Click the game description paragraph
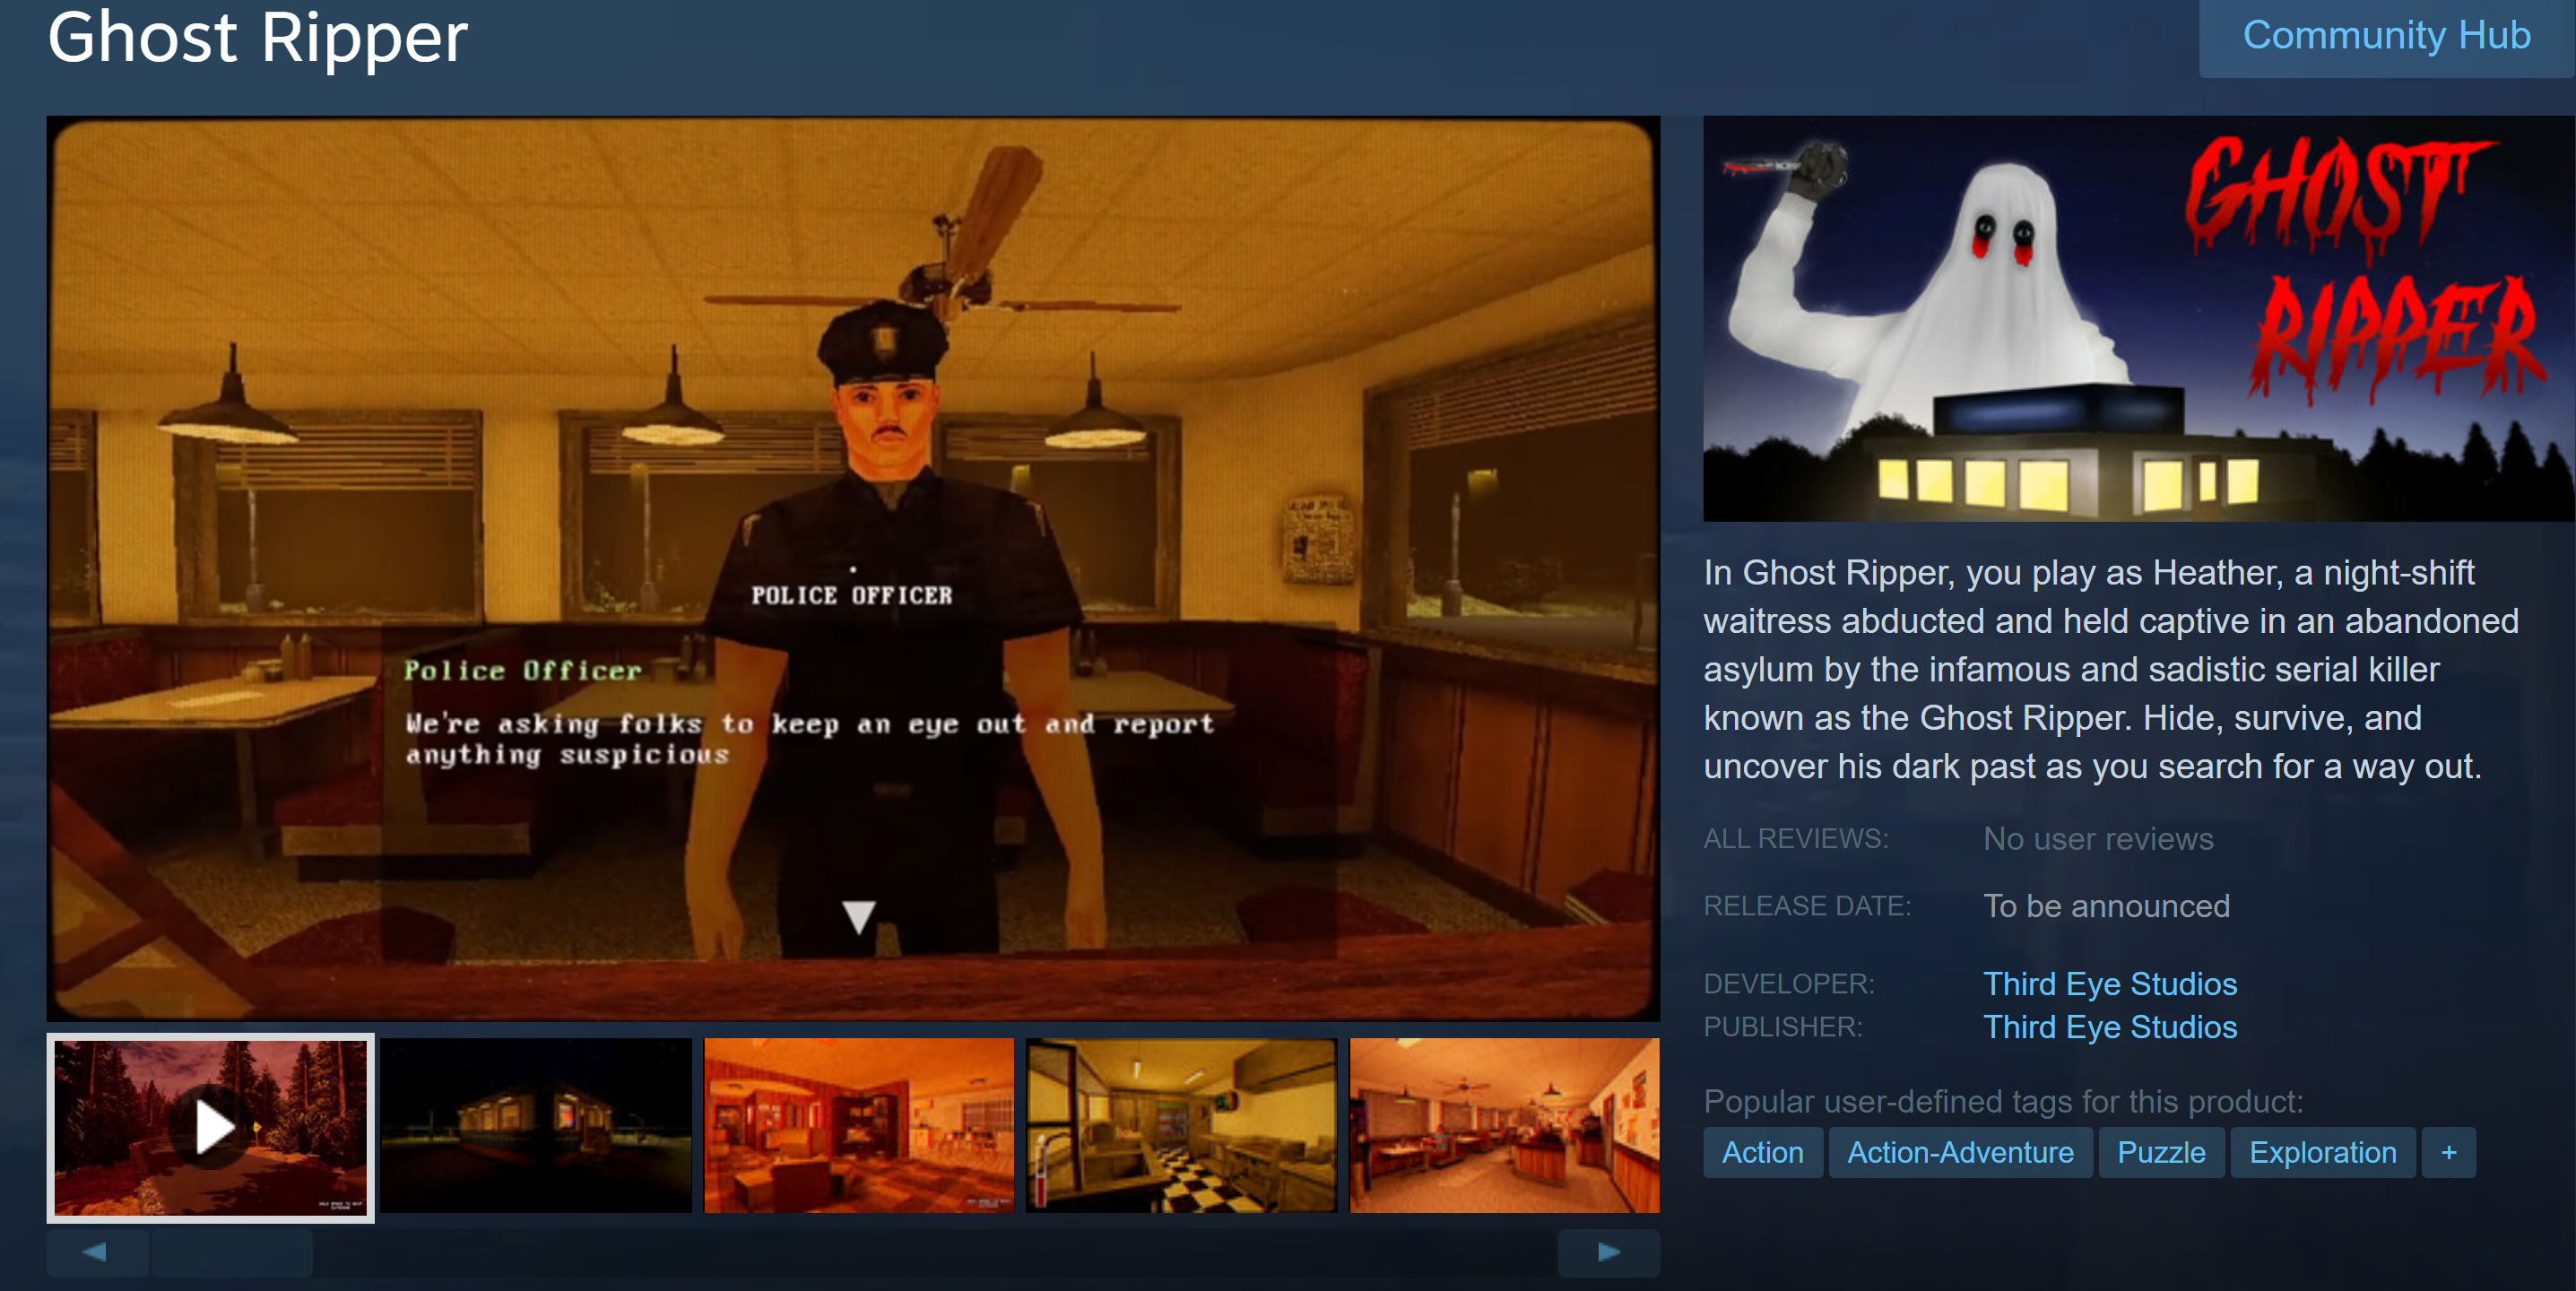 tap(2110, 669)
